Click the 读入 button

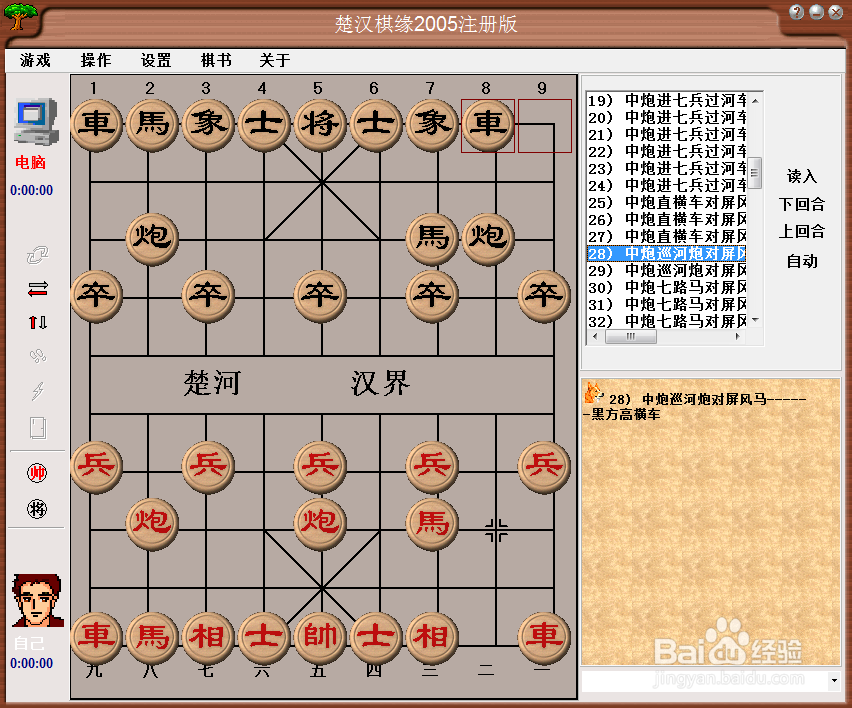[x=801, y=176]
